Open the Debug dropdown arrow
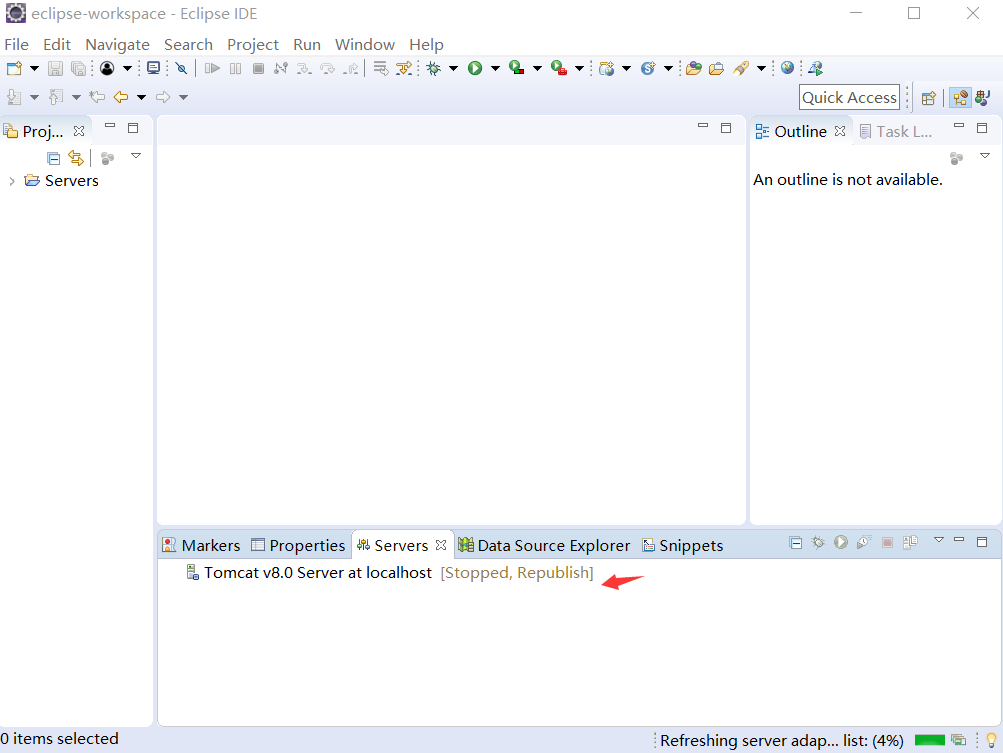 point(454,68)
